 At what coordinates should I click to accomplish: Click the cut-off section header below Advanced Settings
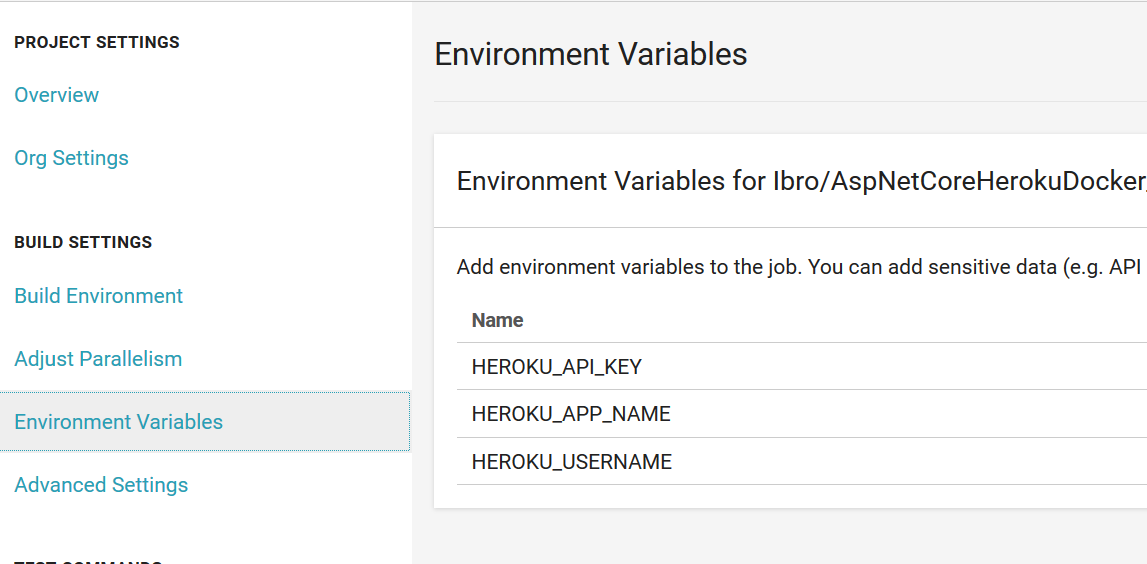click(x=88, y=560)
